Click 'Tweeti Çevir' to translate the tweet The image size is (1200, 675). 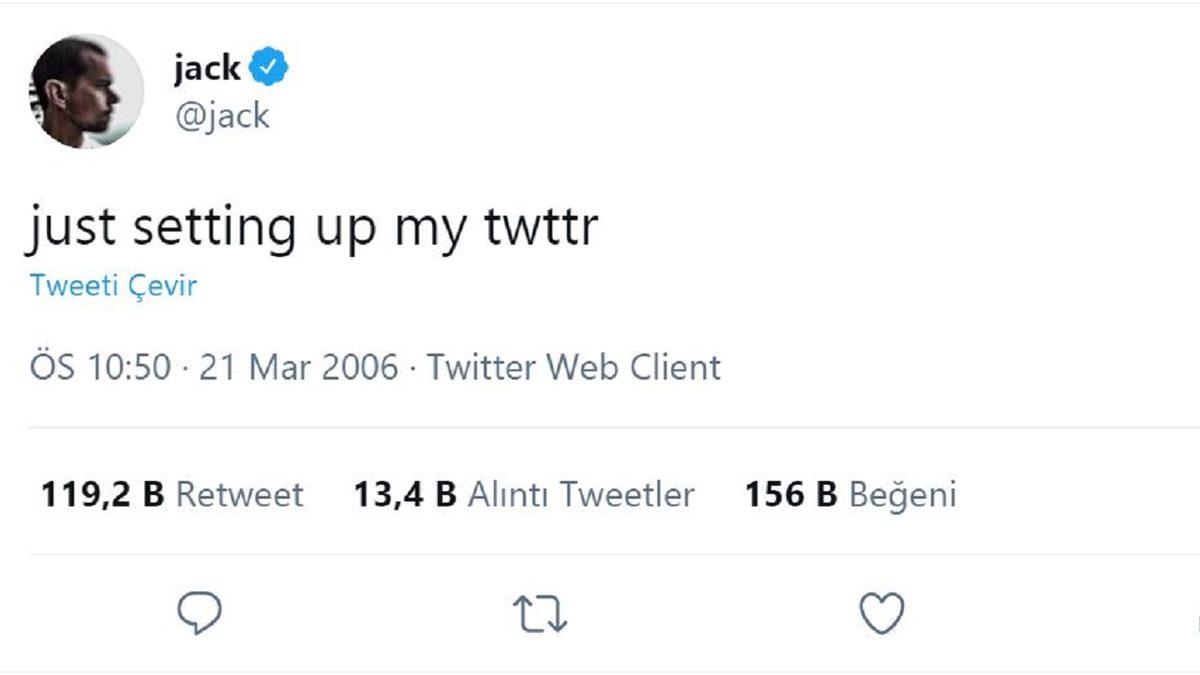point(113,286)
